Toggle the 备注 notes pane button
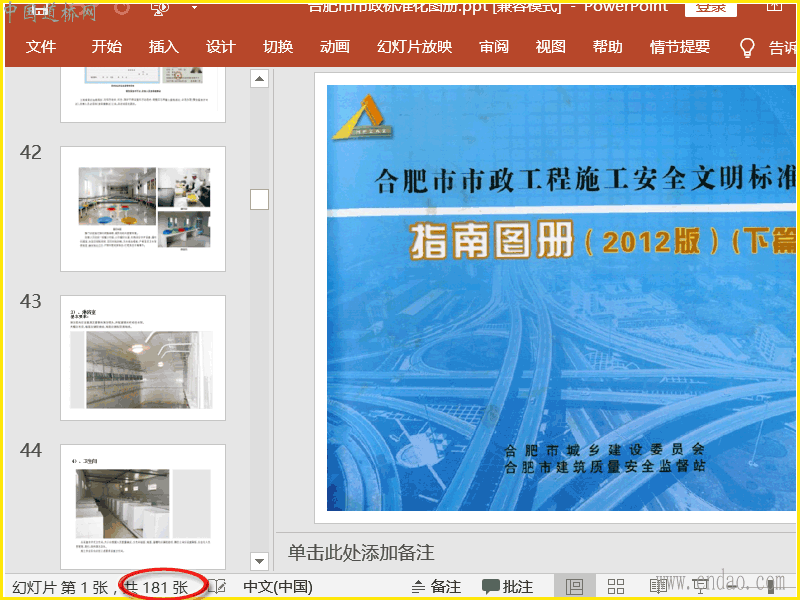The width and height of the screenshot is (800, 600). point(436,587)
